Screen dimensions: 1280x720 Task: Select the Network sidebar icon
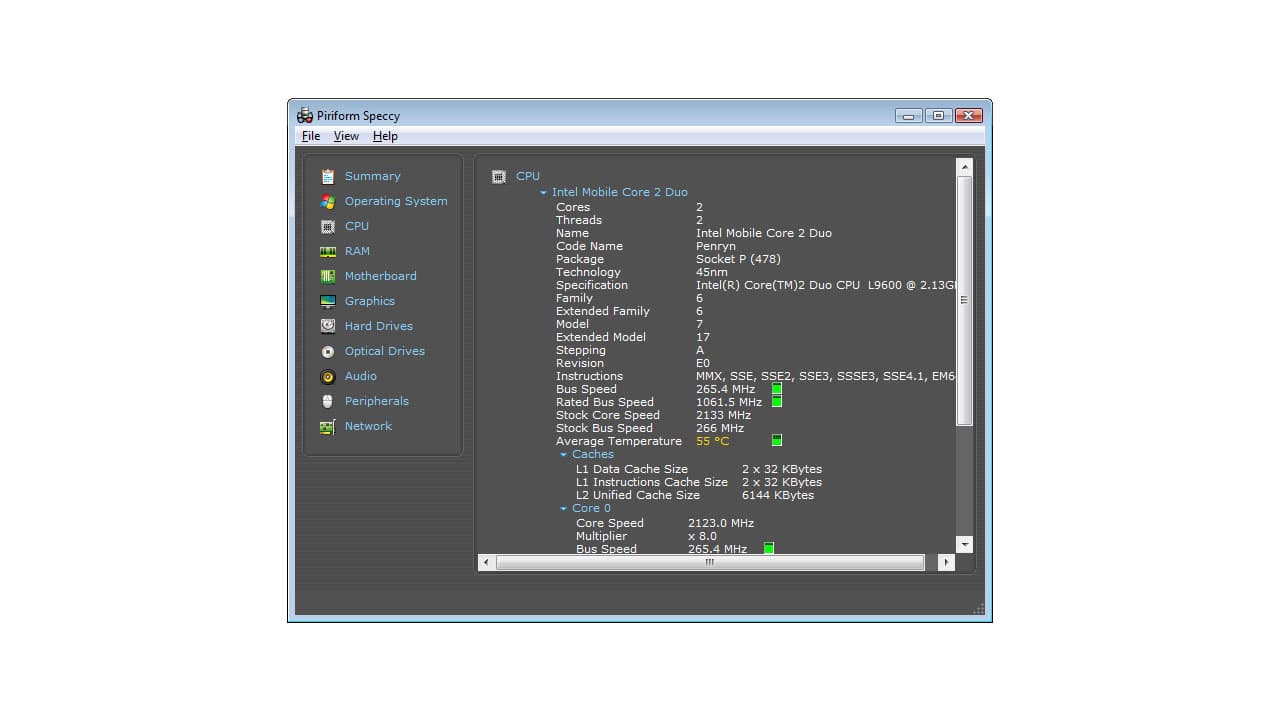point(329,426)
